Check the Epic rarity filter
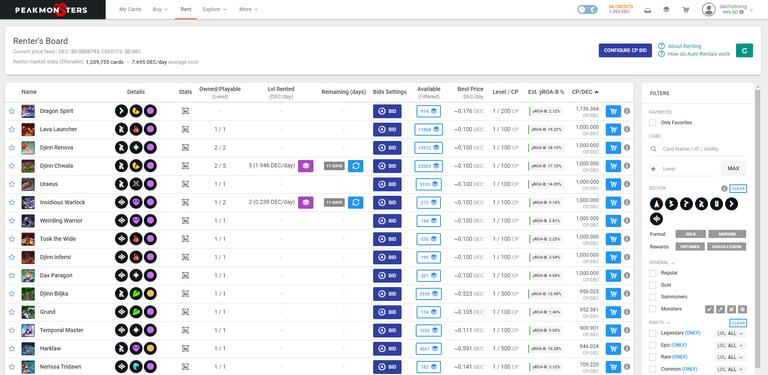This screenshot has width=768, height=375. (652, 345)
